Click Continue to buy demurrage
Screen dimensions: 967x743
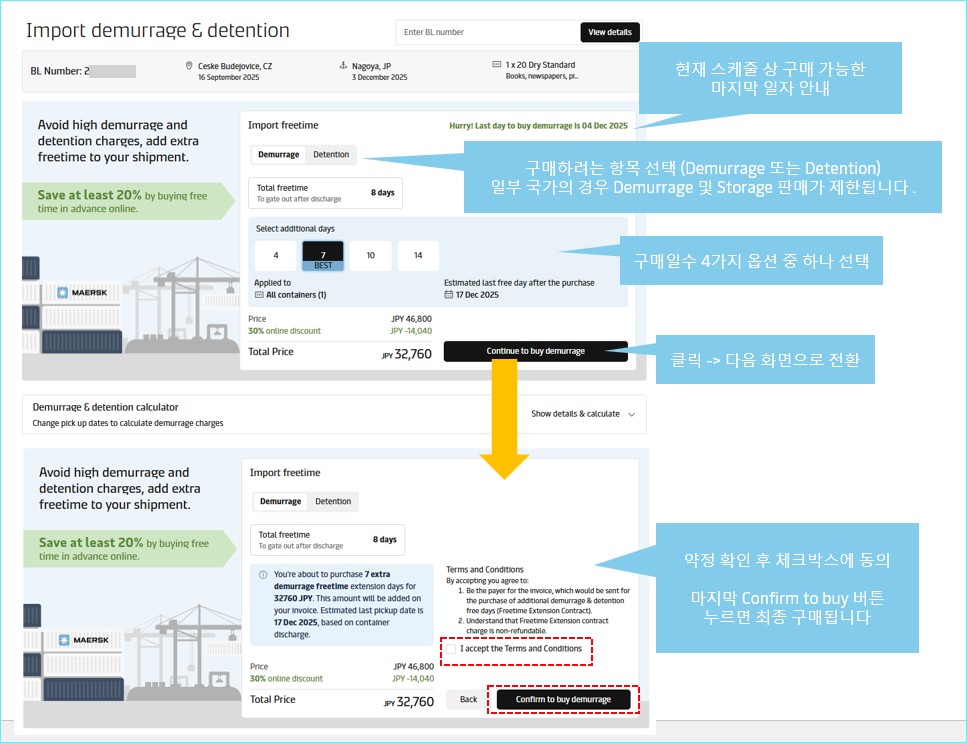coord(535,351)
